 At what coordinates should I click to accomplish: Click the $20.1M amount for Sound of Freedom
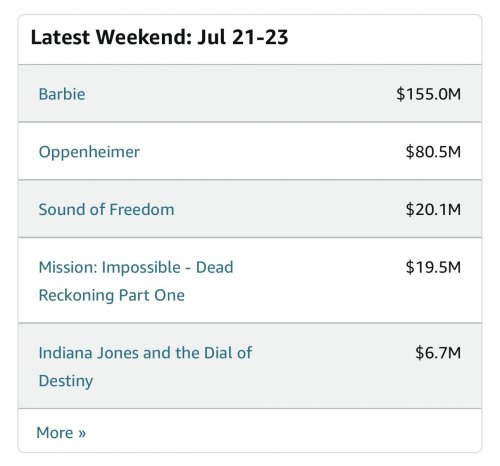click(433, 210)
